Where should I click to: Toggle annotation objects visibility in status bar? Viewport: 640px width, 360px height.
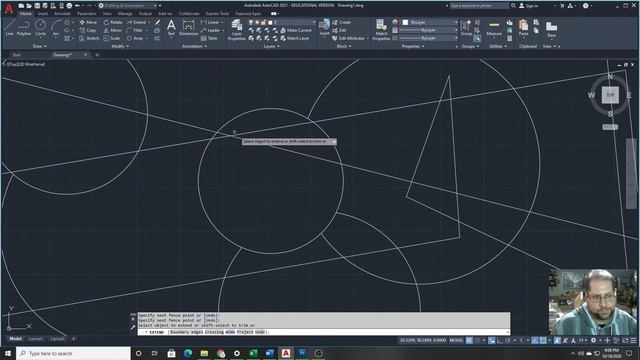[x=557, y=340]
